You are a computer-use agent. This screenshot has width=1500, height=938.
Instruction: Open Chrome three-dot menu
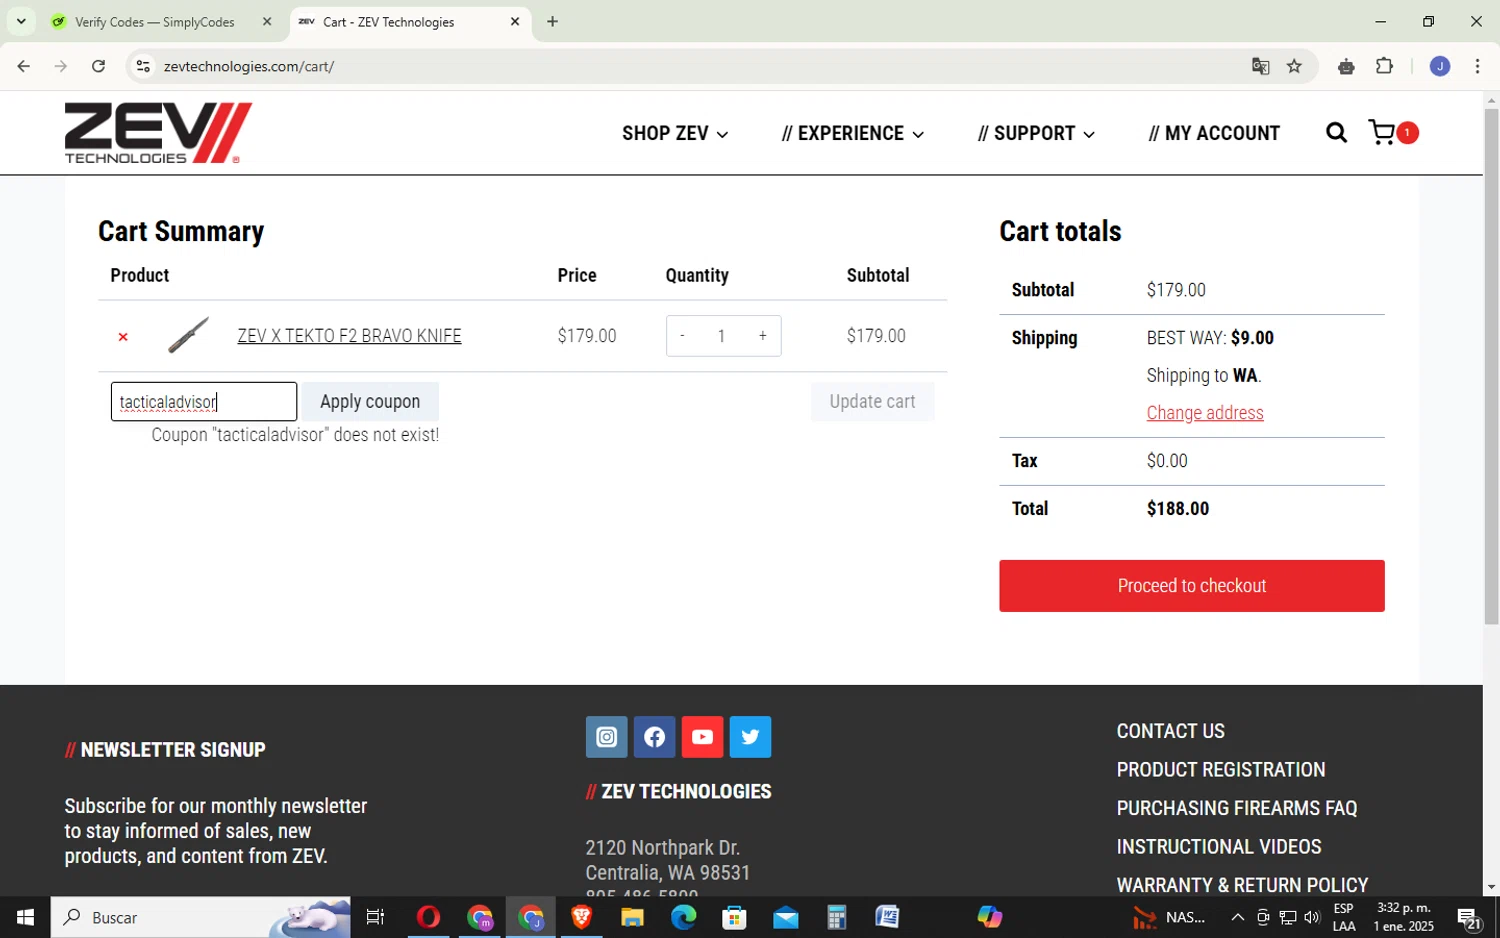[1477, 66]
